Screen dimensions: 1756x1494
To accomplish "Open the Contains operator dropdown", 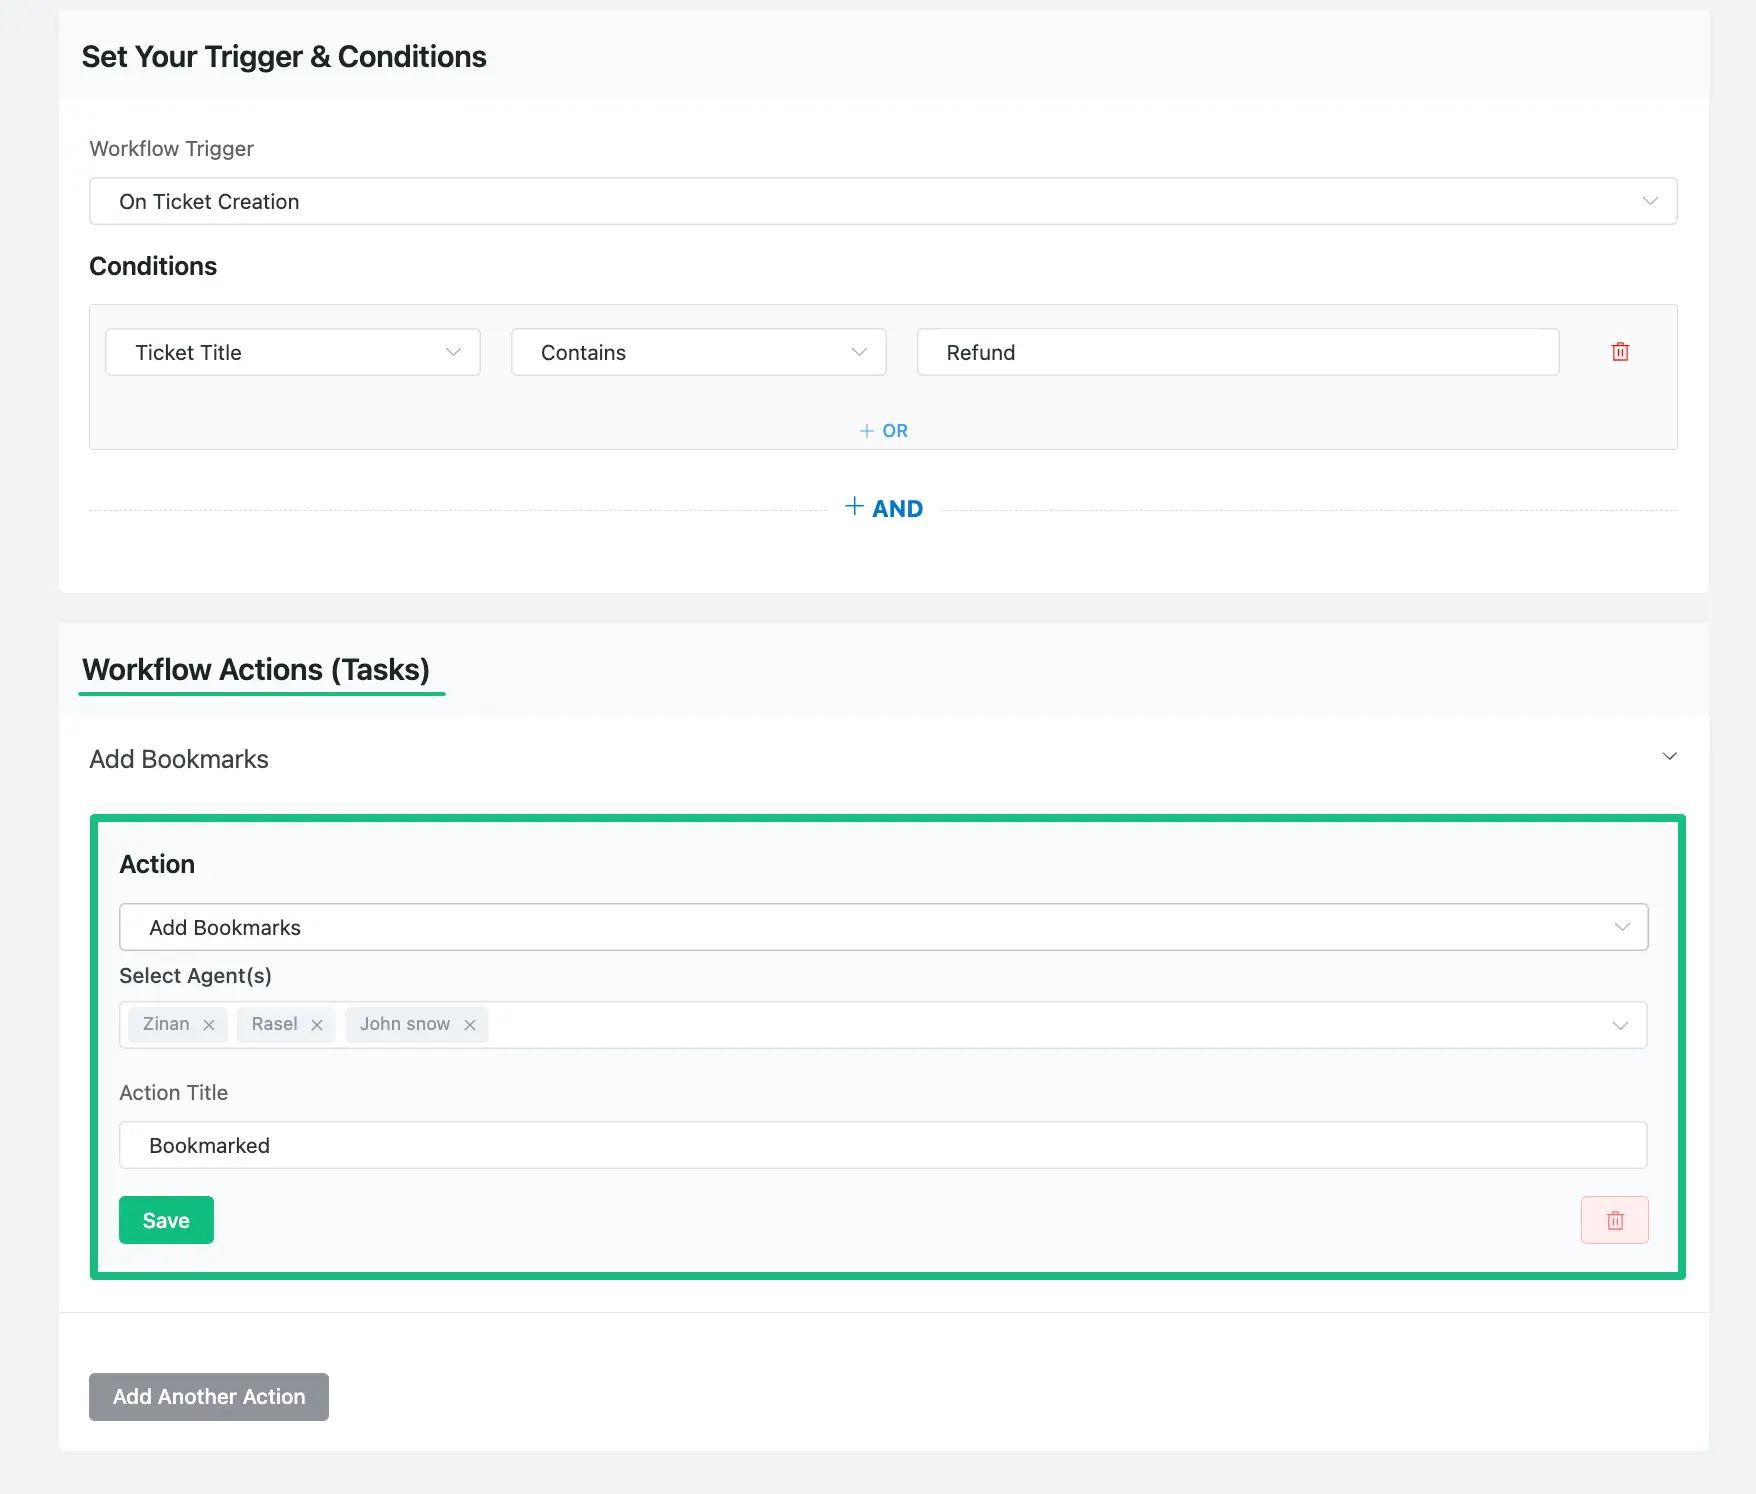I will pos(698,352).
